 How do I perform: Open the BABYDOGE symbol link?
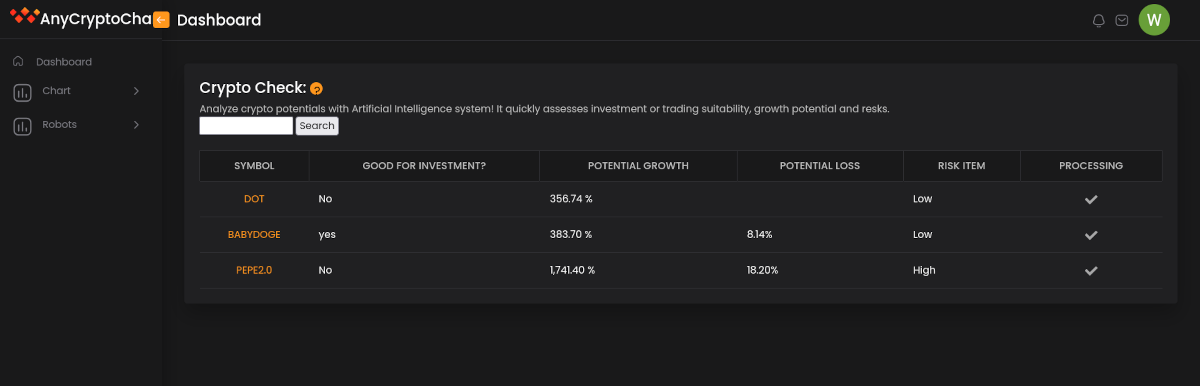pos(254,235)
